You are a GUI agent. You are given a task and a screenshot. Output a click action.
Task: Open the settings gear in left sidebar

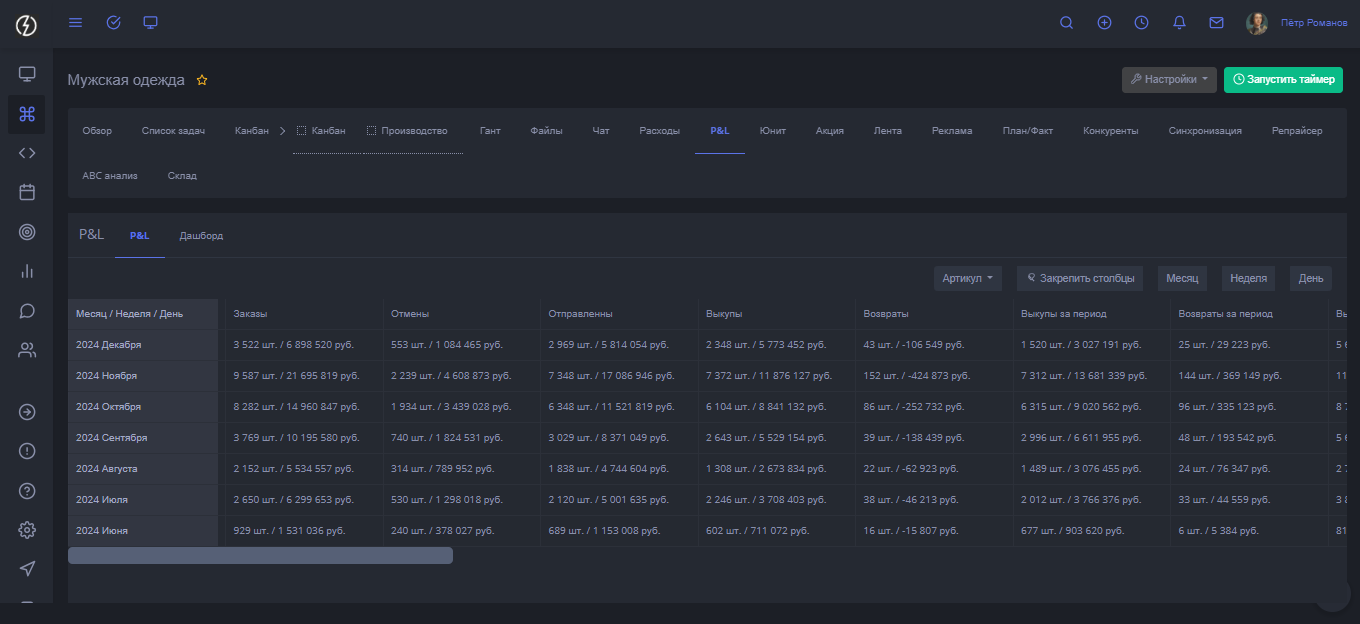27,530
